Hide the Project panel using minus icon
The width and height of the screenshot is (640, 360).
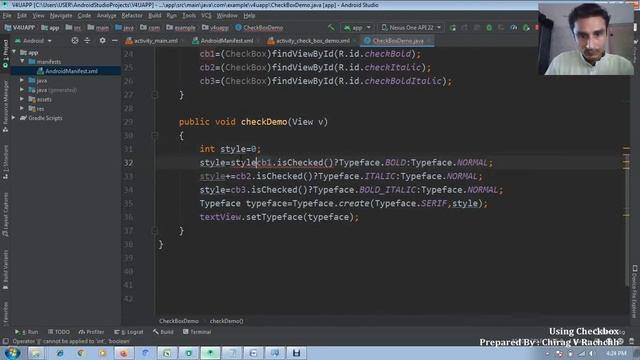point(115,40)
